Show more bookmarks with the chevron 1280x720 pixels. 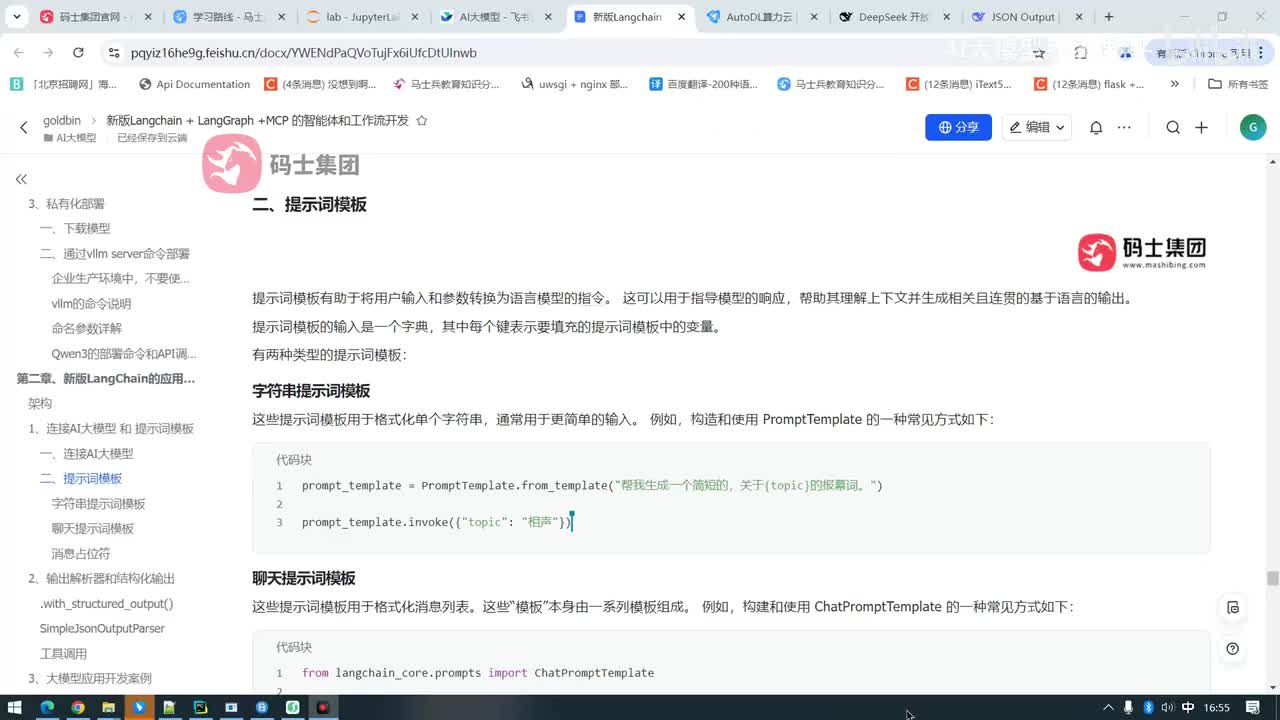point(1174,84)
